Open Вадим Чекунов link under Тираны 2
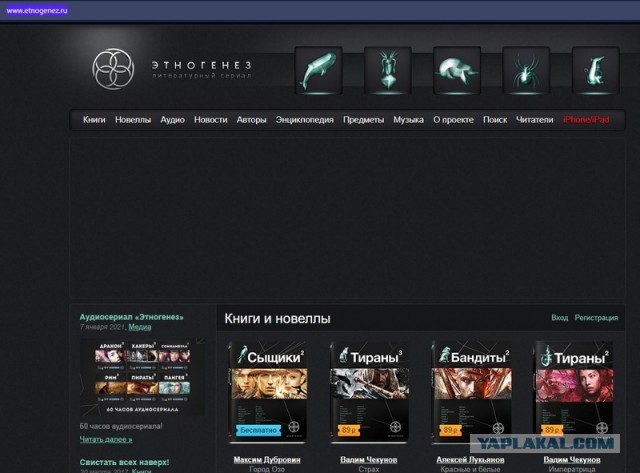640x473 pixels. 572,460
